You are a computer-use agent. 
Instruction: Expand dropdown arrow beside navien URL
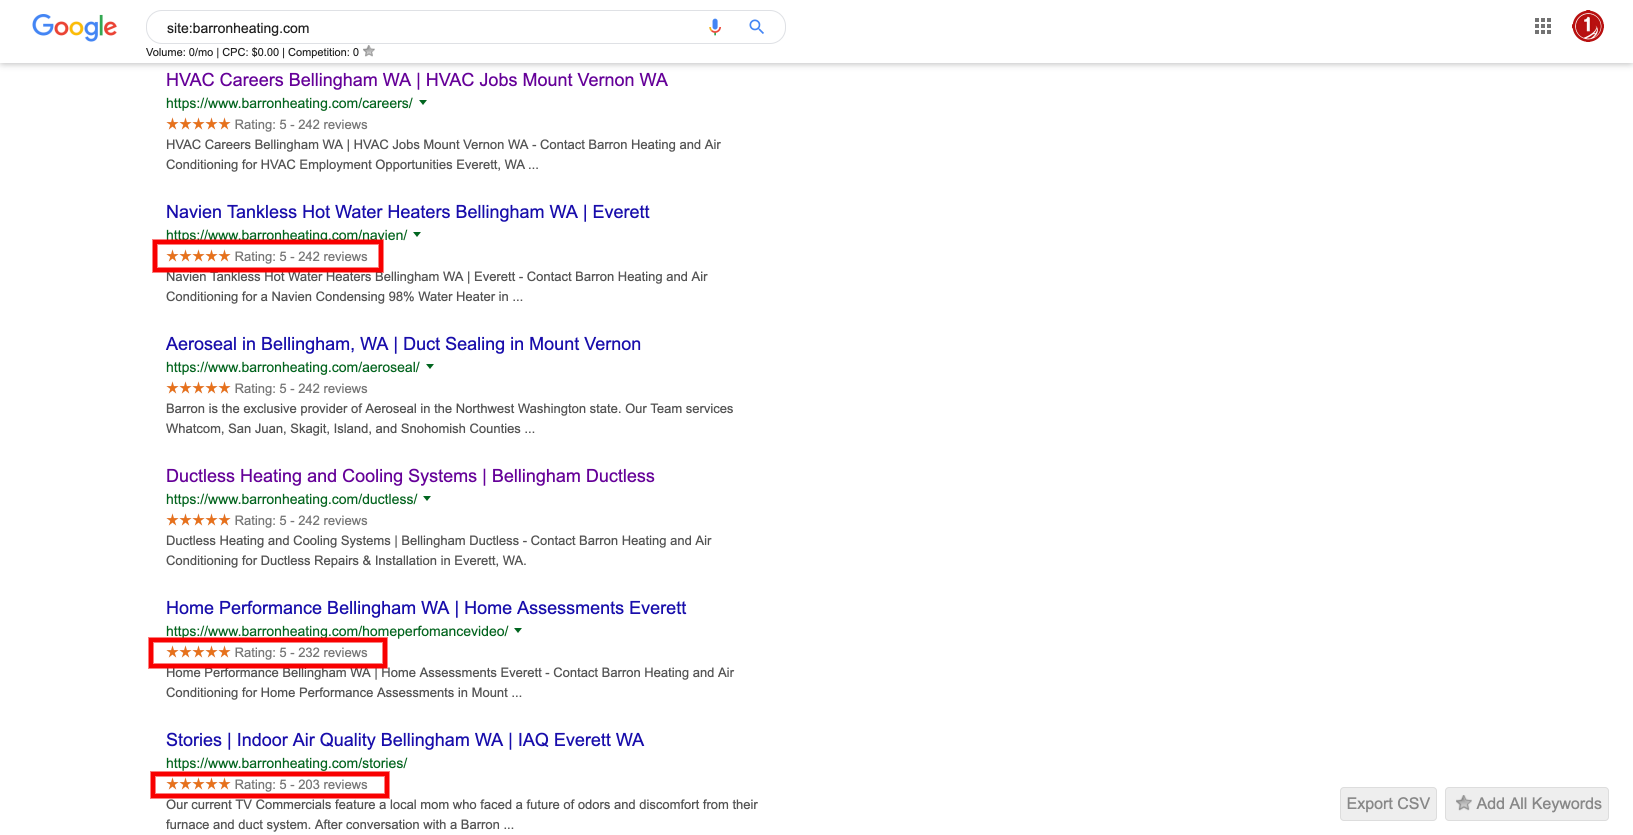click(x=417, y=235)
